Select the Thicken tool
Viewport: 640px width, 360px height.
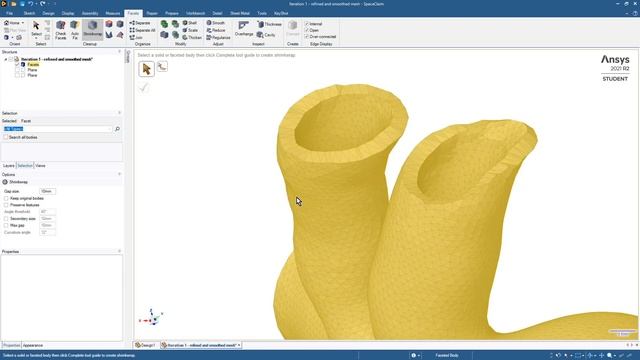[x=192, y=37]
